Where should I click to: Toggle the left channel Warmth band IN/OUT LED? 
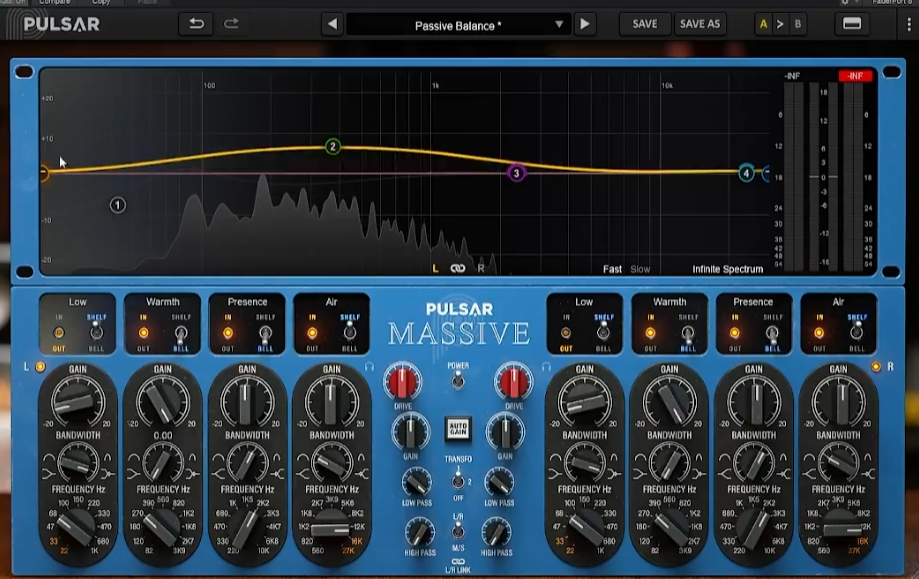[143, 333]
